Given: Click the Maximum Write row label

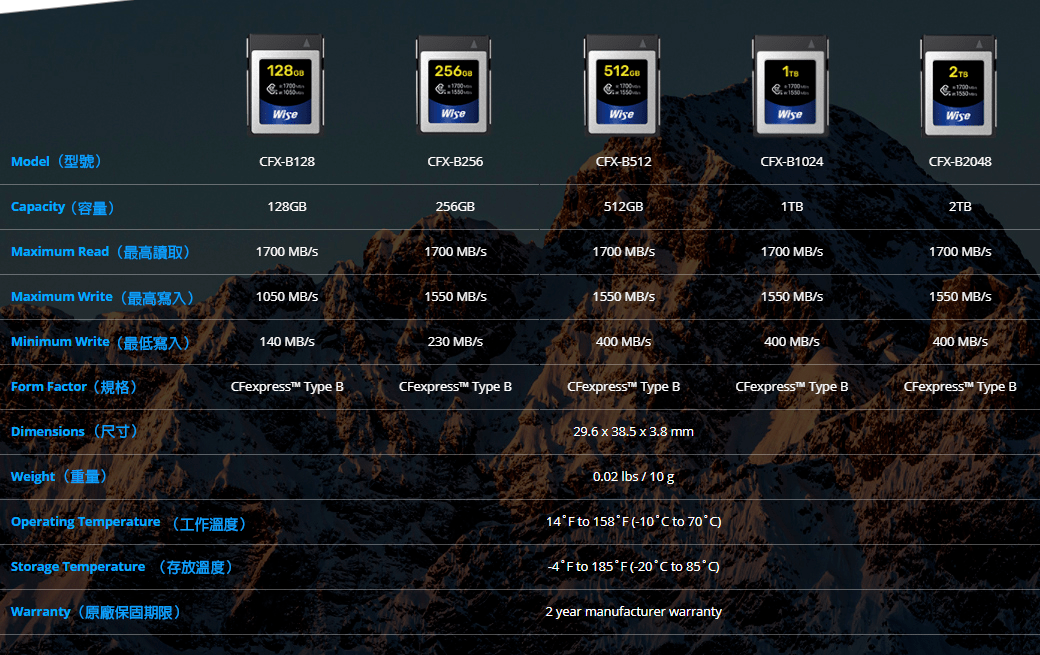Looking at the screenshot, I should click(x=102, y=297).
